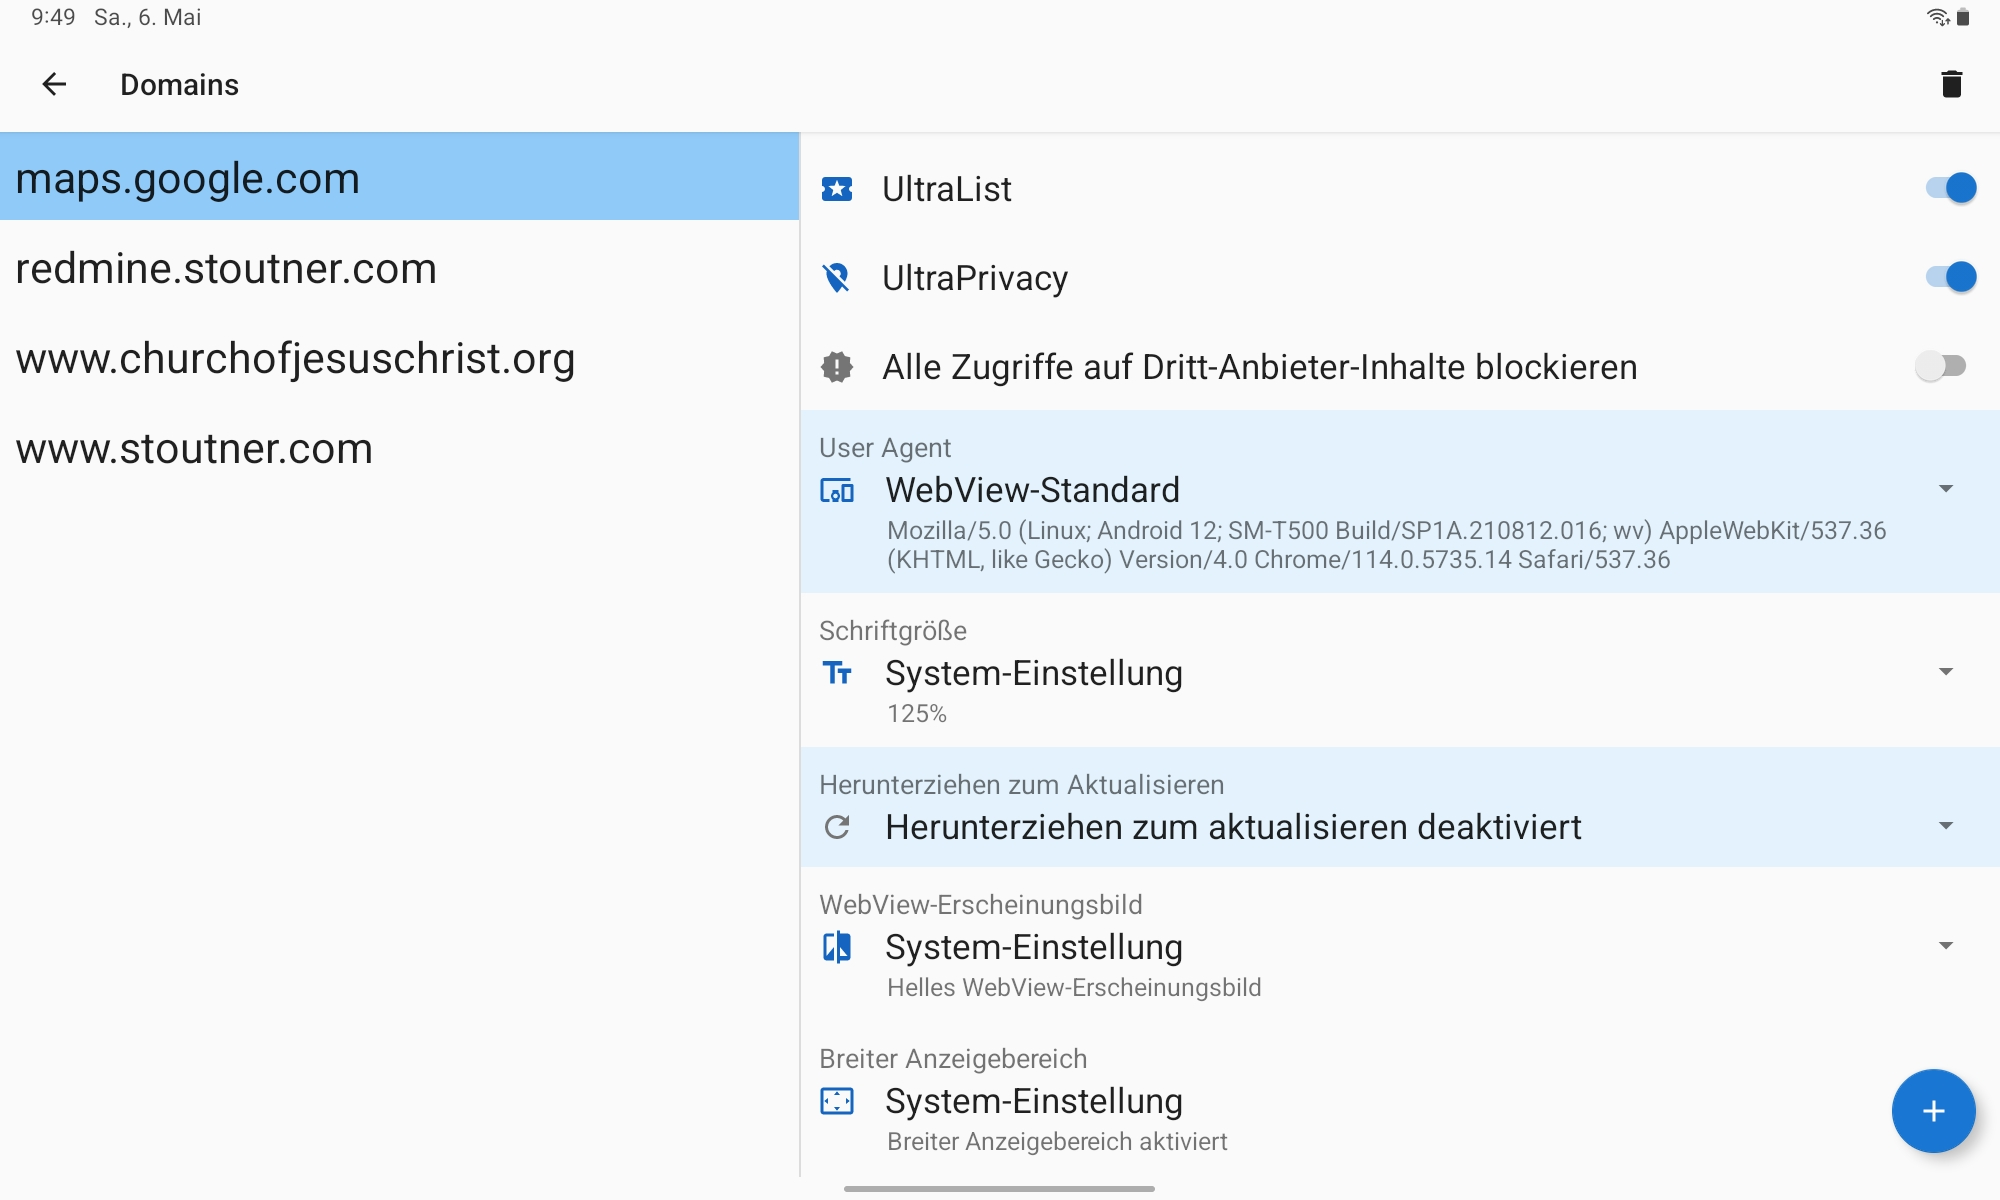2000x1200 pixels.
Task: Expand the Schriftgröße dropdown arrow
Action: tap(1945, 672)
